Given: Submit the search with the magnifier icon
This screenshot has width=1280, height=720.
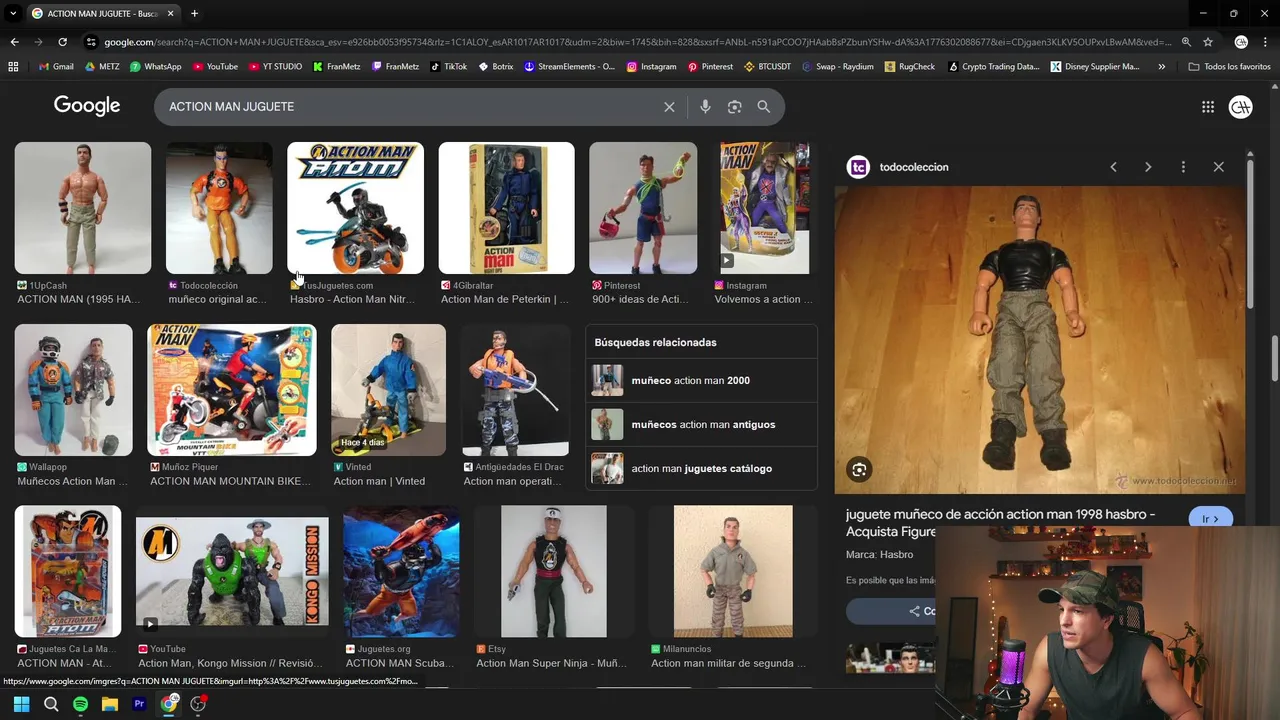Looking at the screenshot, I should click(763, 107).
